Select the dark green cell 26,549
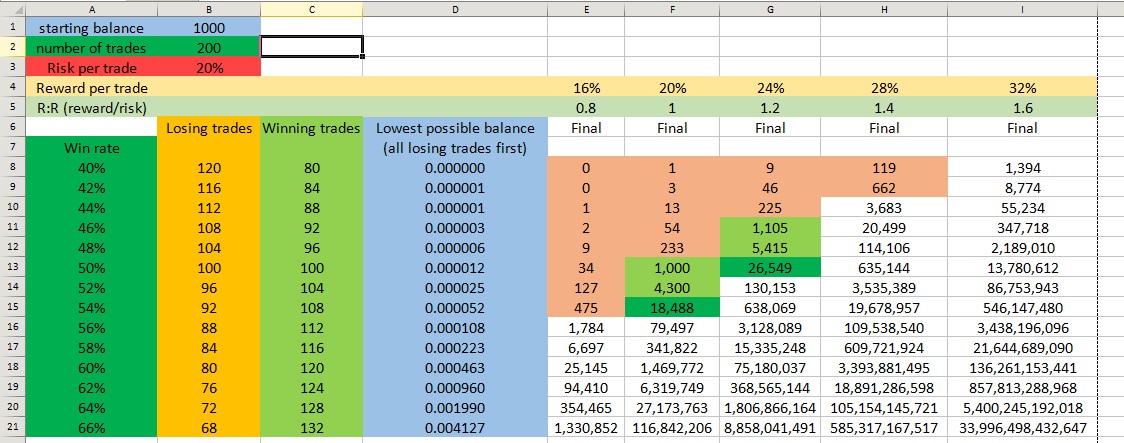This screenshot has height=443, width=1124. pos(770,269)
